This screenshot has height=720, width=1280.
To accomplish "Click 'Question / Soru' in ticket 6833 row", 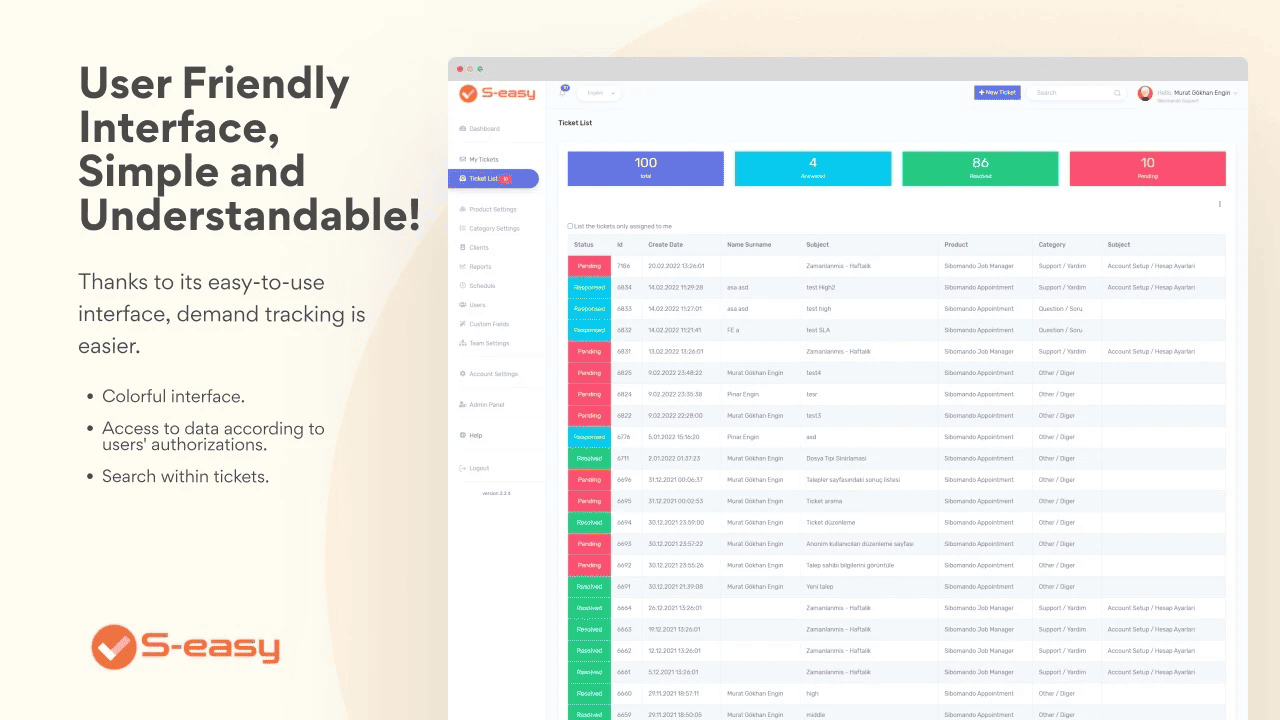I will pyautogui.click(x=1060, y=309).
